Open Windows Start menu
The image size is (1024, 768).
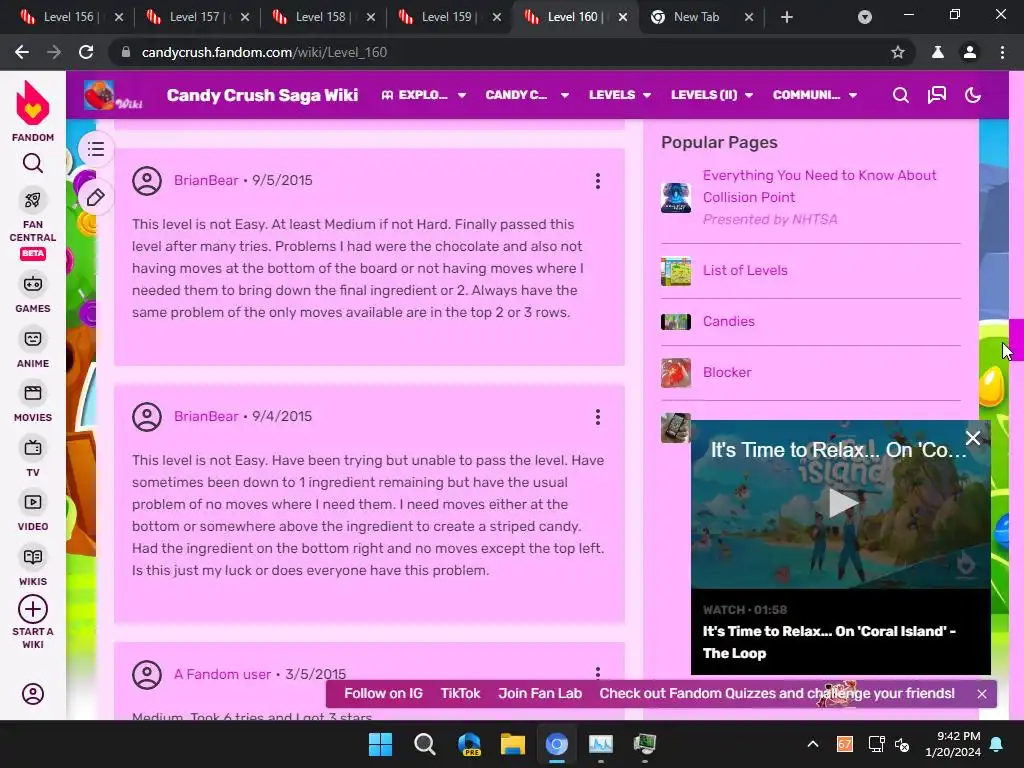click(x=380, y=744)
